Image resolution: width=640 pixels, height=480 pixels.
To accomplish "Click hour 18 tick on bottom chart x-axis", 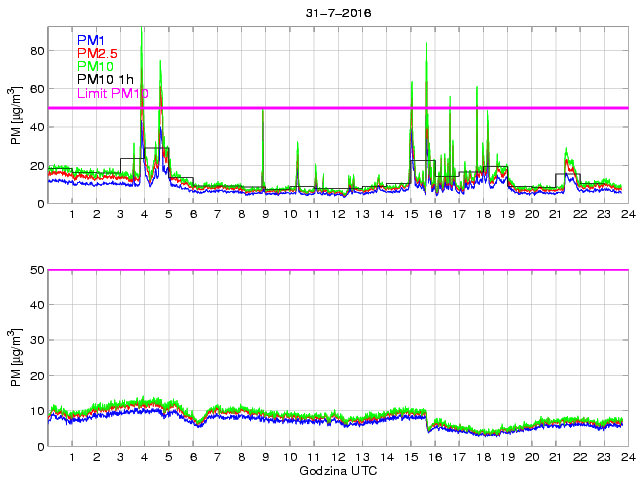I will pos(484,457).
